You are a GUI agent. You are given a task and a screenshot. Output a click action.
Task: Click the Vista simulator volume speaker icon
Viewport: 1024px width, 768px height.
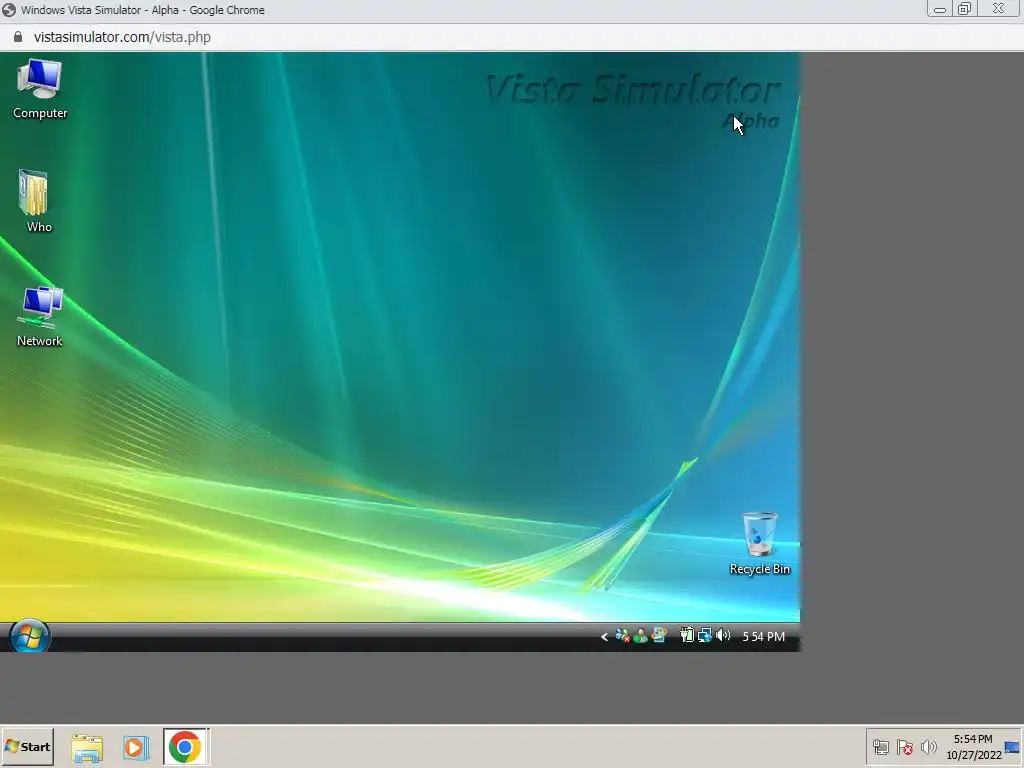coord(723,635)
